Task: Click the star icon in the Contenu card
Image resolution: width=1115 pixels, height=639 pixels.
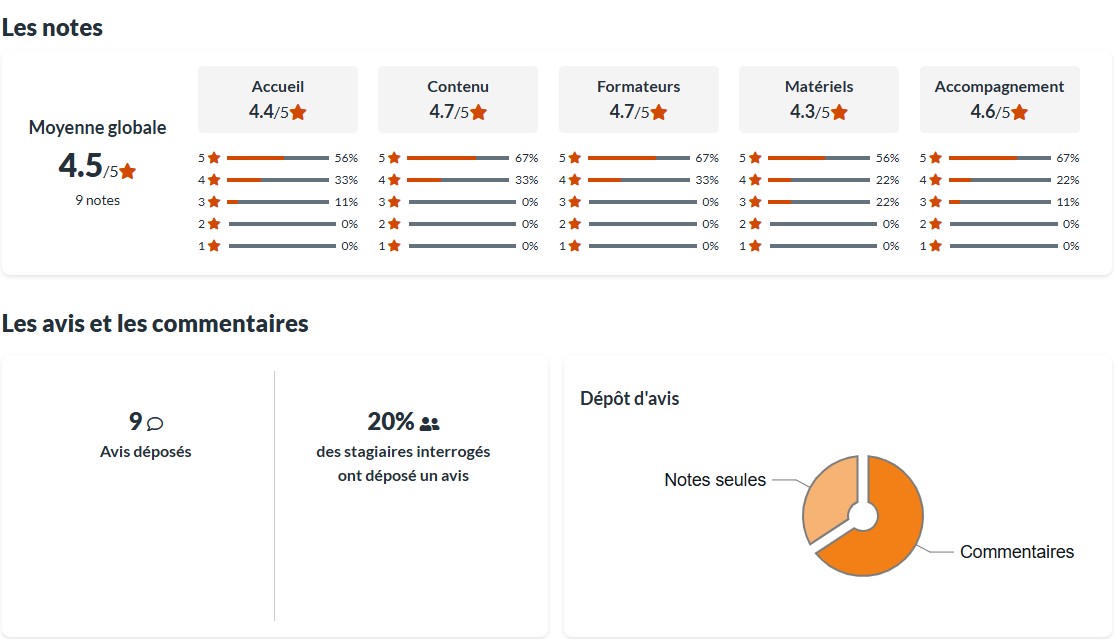Action: (479, 112)
